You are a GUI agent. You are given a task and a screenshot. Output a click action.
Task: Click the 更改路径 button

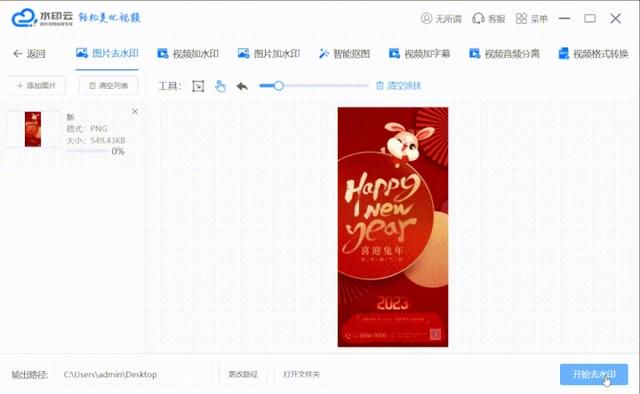243,374
